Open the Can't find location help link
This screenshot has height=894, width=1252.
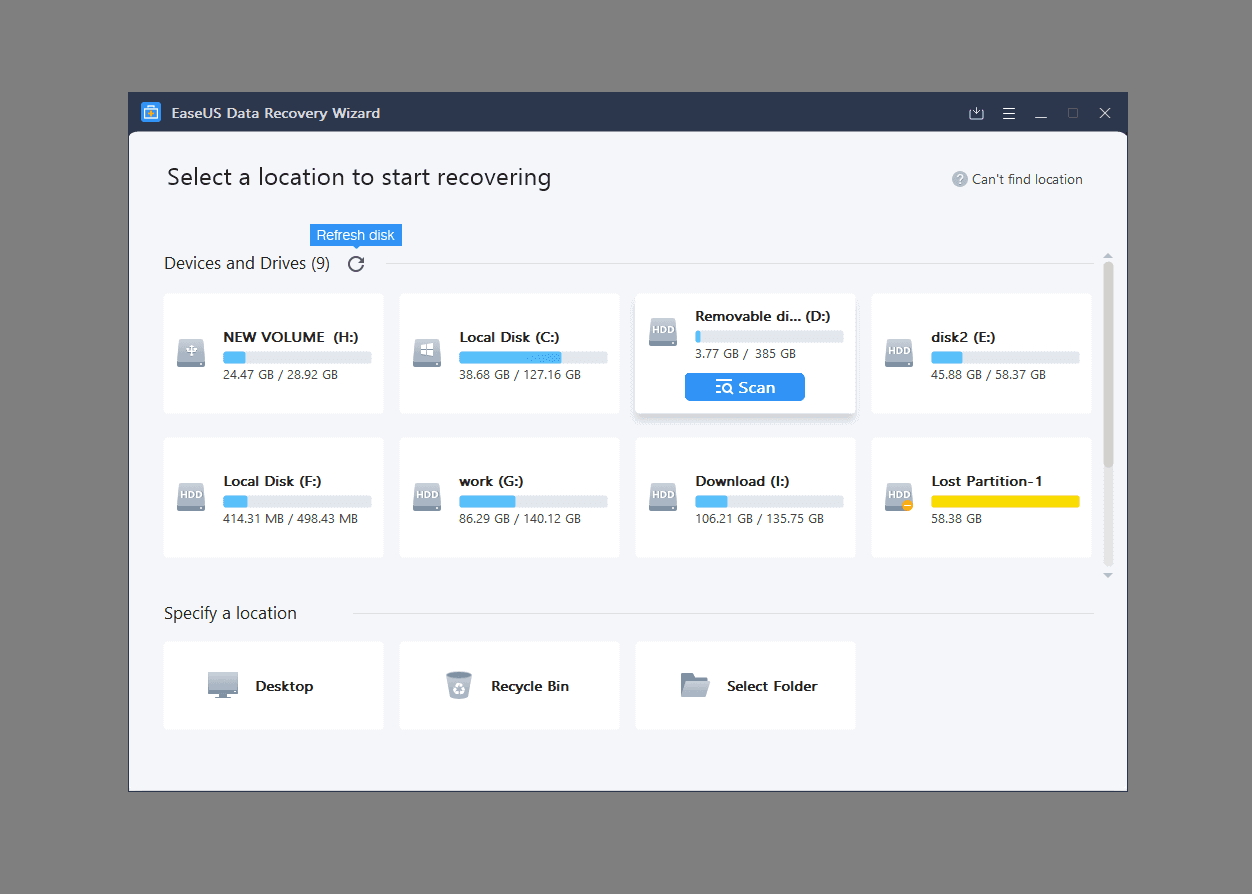click(x=1026, y=179)
